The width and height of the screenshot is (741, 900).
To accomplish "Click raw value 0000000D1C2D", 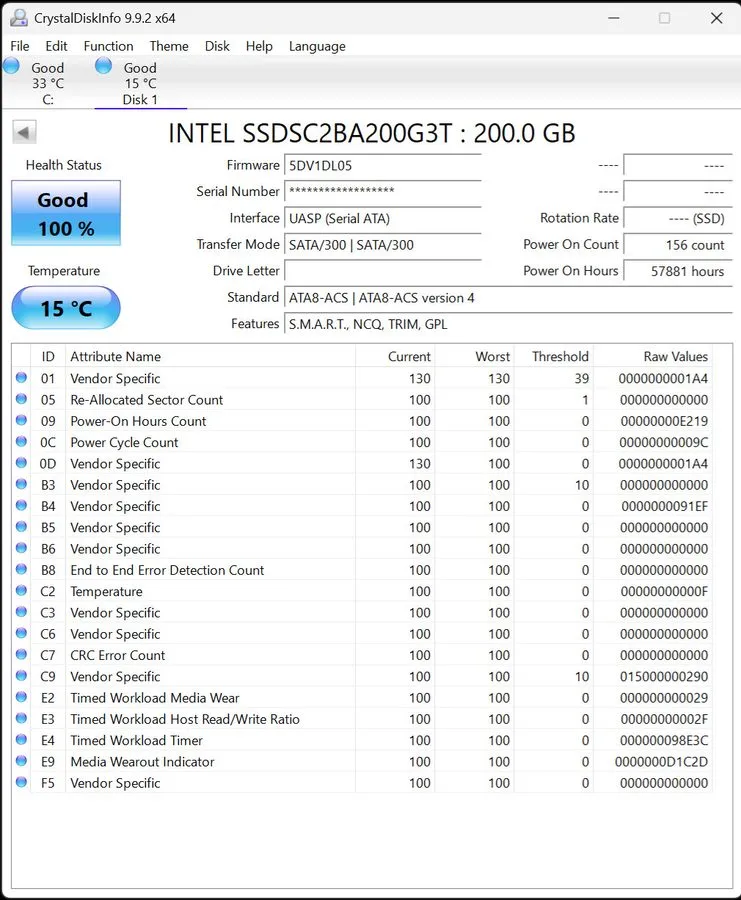I will [661, 762].
